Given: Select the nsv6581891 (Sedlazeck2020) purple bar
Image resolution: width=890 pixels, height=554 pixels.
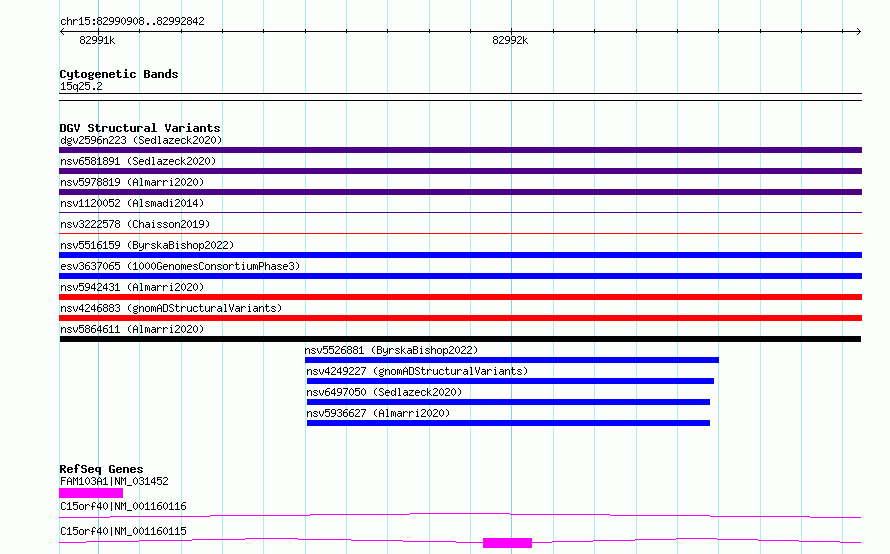Looking at the screenshot, I should click(x=460, y=171).
